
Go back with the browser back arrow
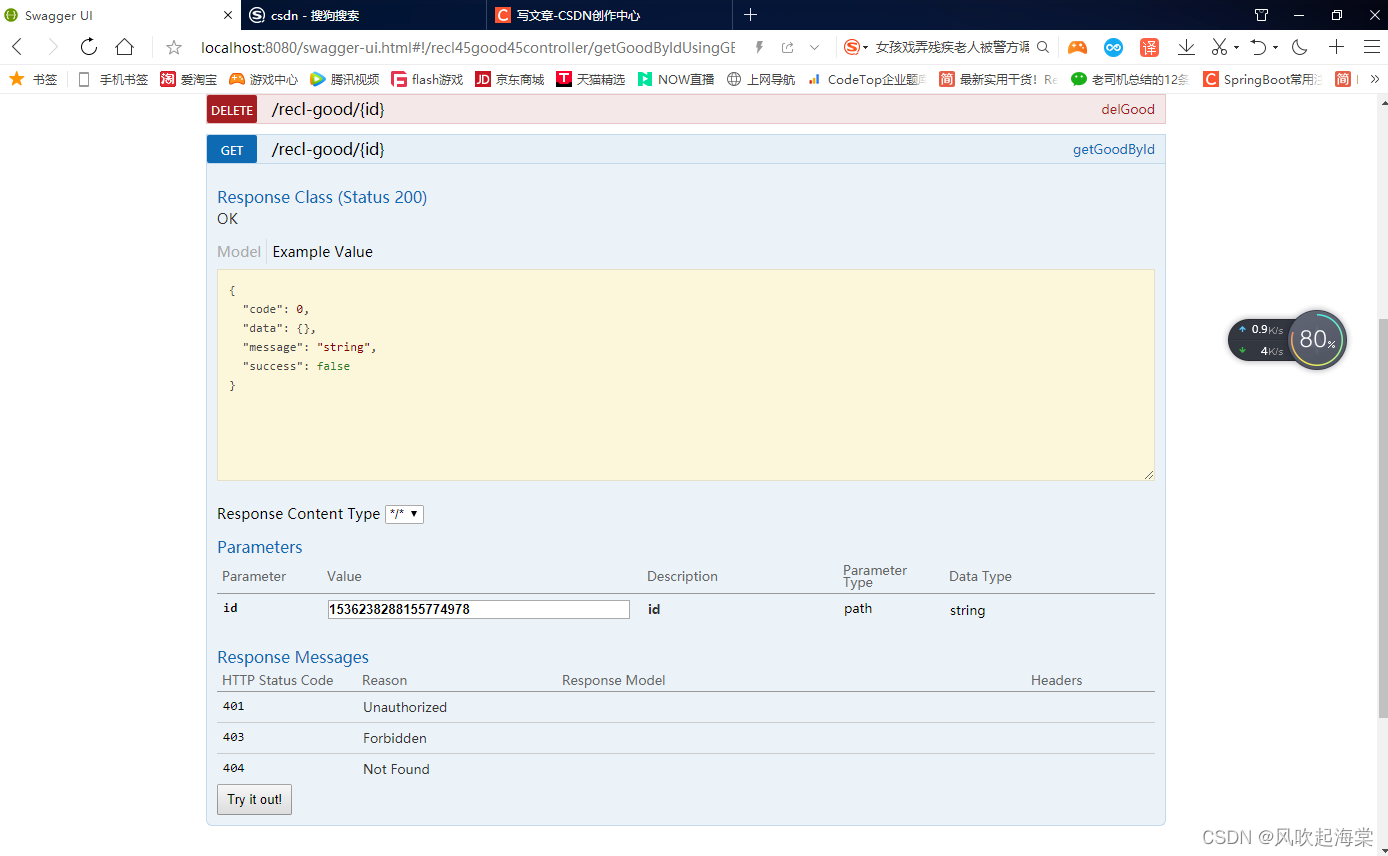(x=17, y=47)
